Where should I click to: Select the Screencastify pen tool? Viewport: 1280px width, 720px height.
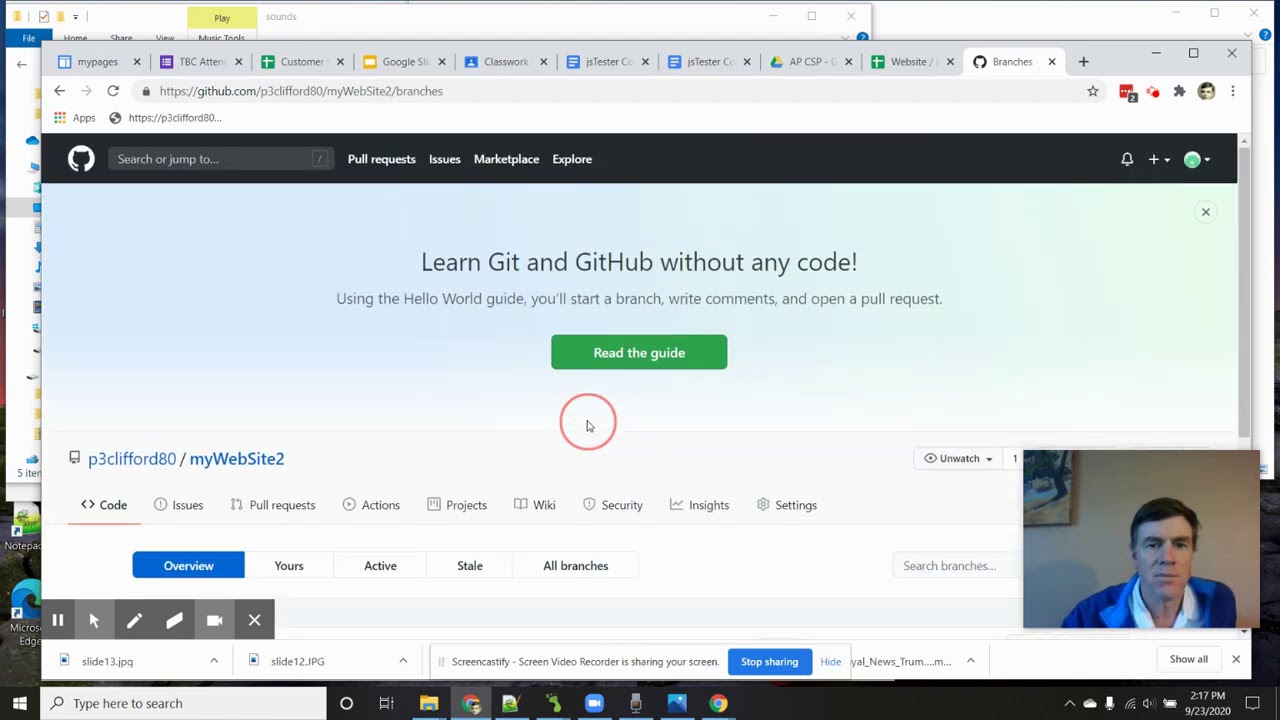134,621
